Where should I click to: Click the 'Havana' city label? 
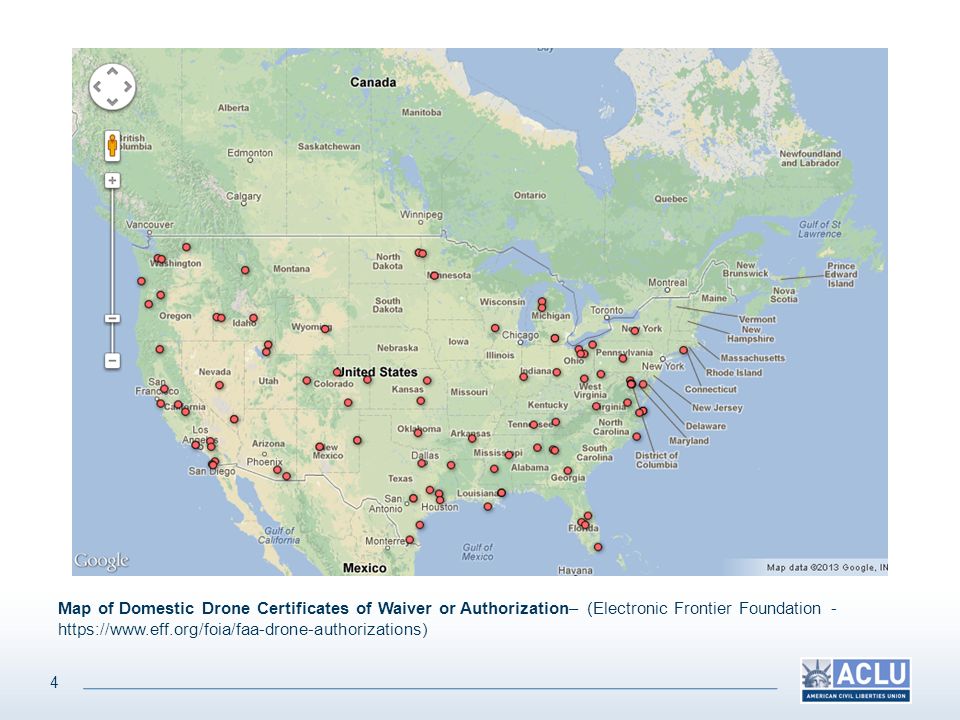pyautogui.click(x=575, y=571)
